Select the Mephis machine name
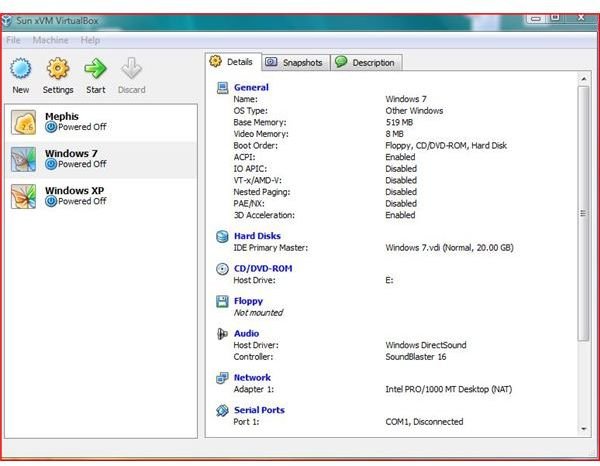Image resolution: width=600 pixels, height=466 pixels. point(62,116)
